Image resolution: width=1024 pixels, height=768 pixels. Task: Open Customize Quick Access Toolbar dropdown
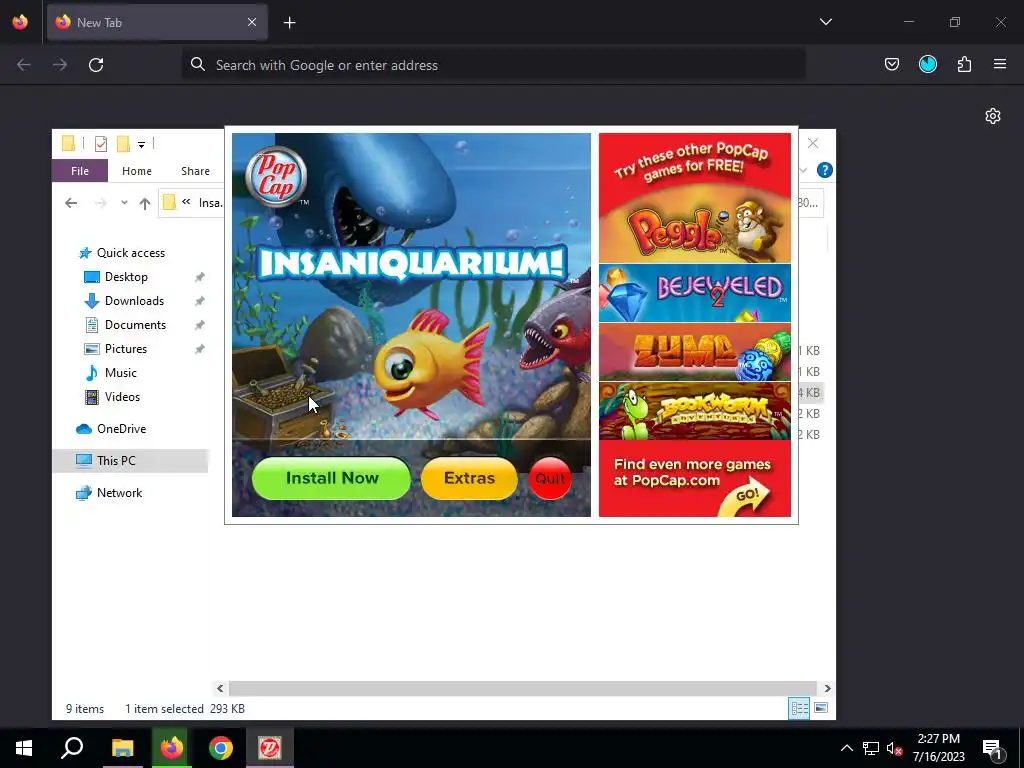click(141, 144)
